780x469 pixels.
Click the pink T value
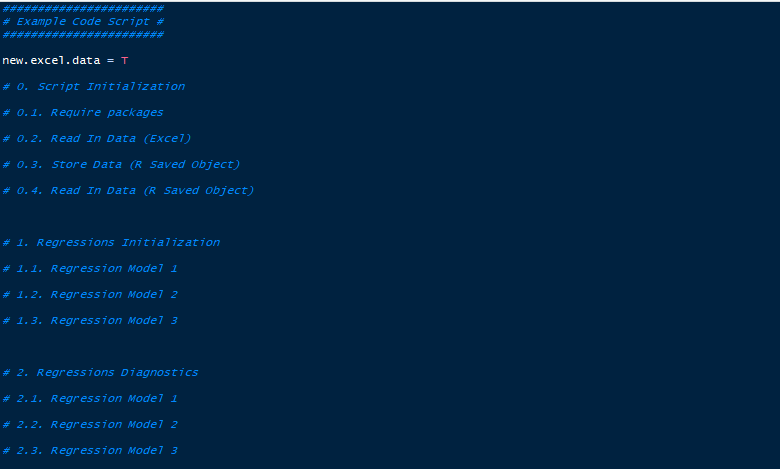tap(124, 61)
